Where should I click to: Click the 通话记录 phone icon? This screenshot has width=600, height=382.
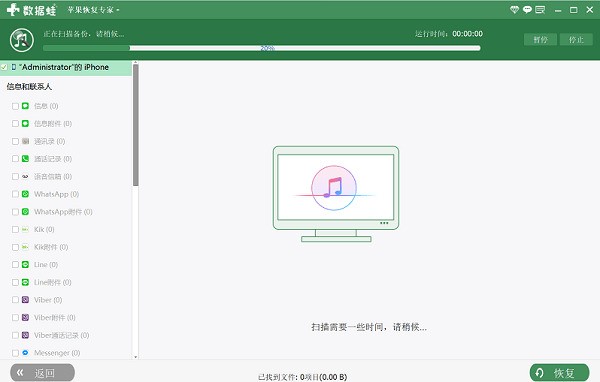pos(25,159)
